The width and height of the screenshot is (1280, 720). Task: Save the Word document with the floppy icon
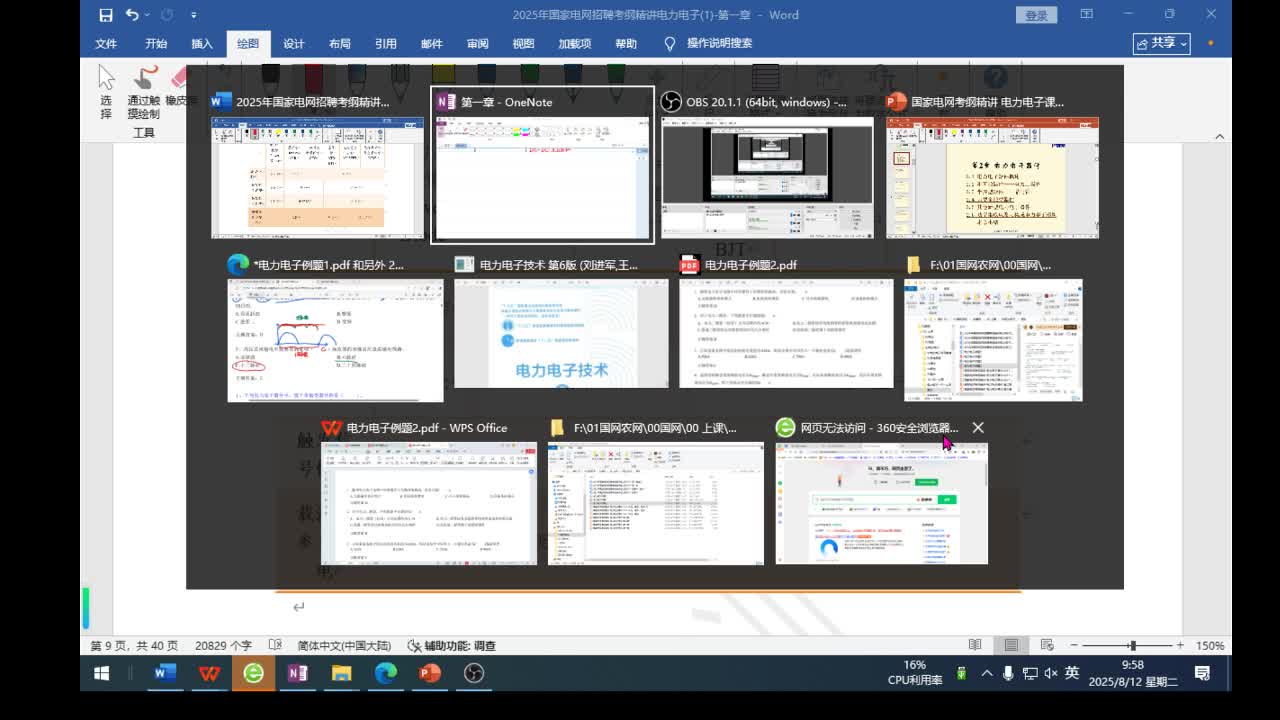[106, 15]
